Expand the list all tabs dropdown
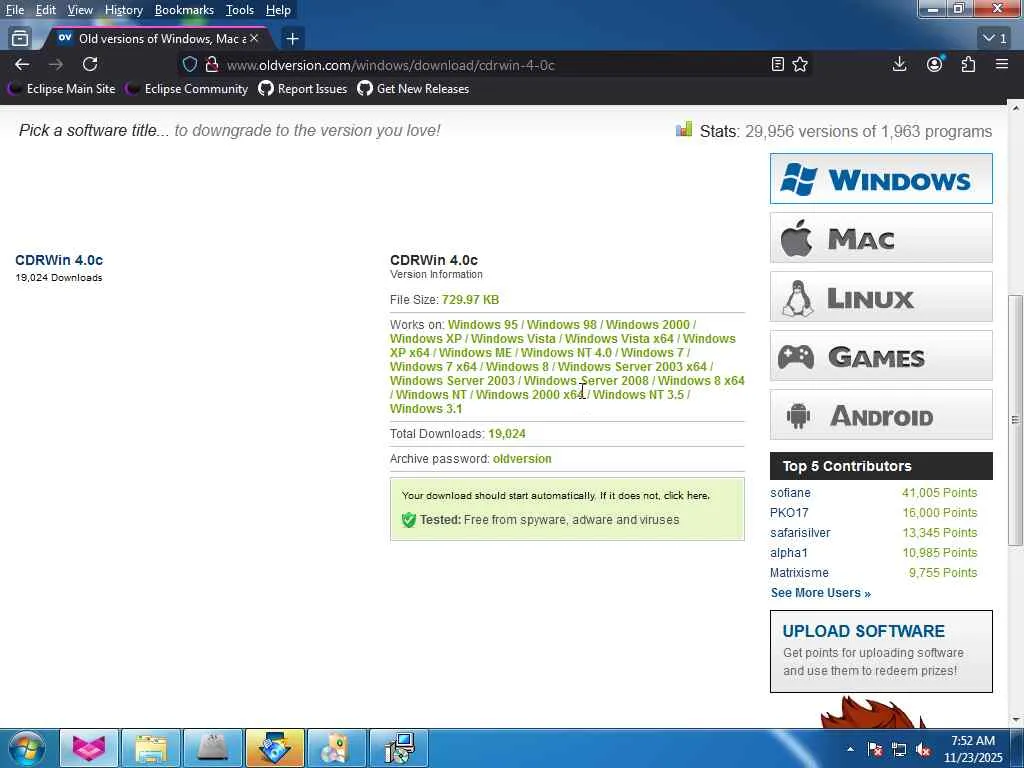 (x=995, y=39)
